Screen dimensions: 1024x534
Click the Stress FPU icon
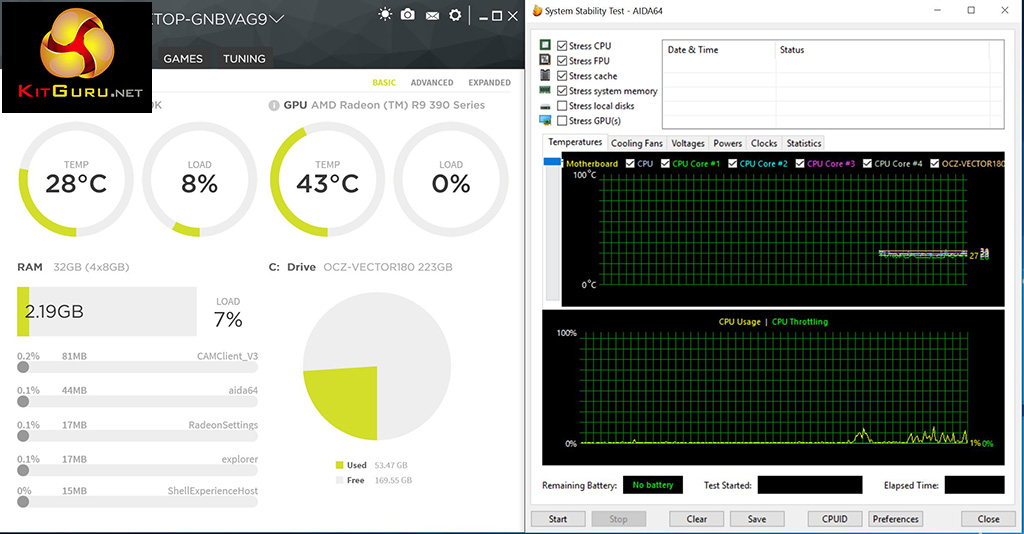click(x=545, y=60)
